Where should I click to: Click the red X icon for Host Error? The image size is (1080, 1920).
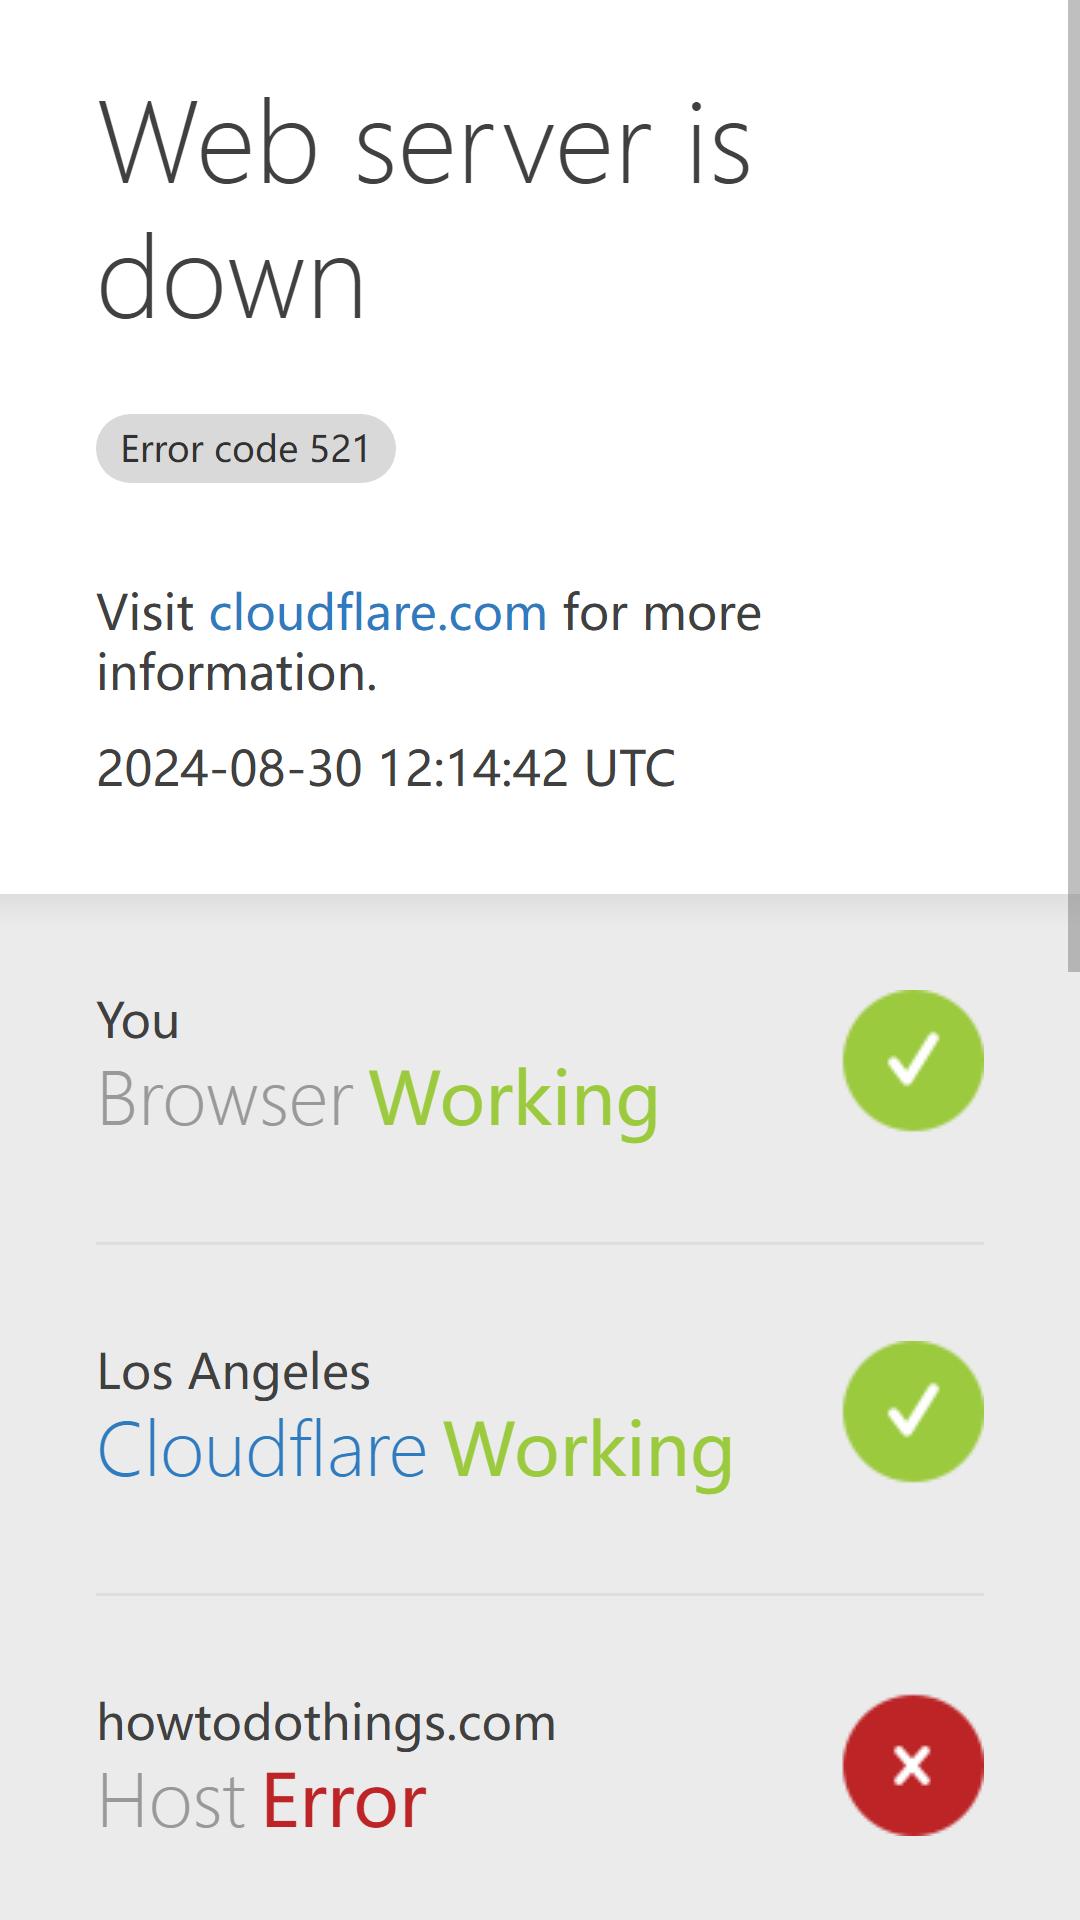[913, 1765]
